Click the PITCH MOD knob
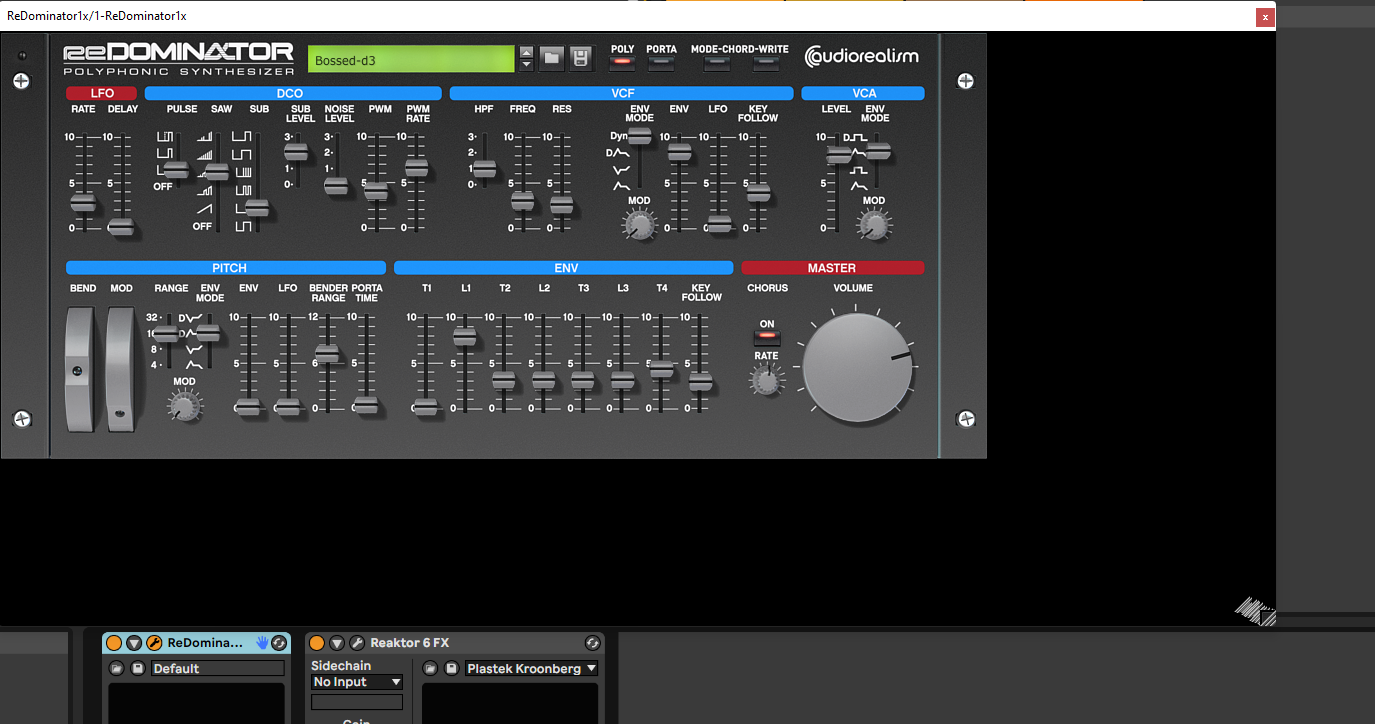Viewport: 1375px width, 724px height. (x=184, y=406)
